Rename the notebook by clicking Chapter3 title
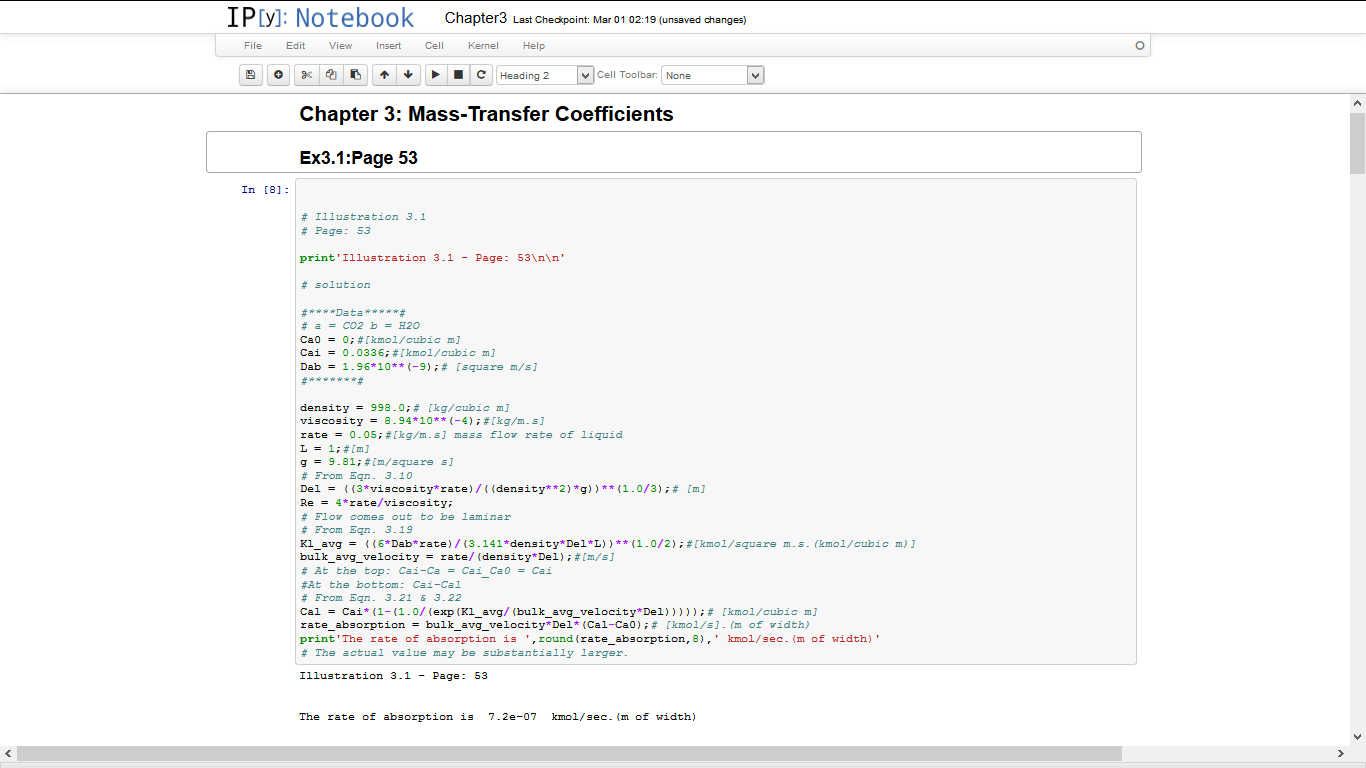 (475, 18)
